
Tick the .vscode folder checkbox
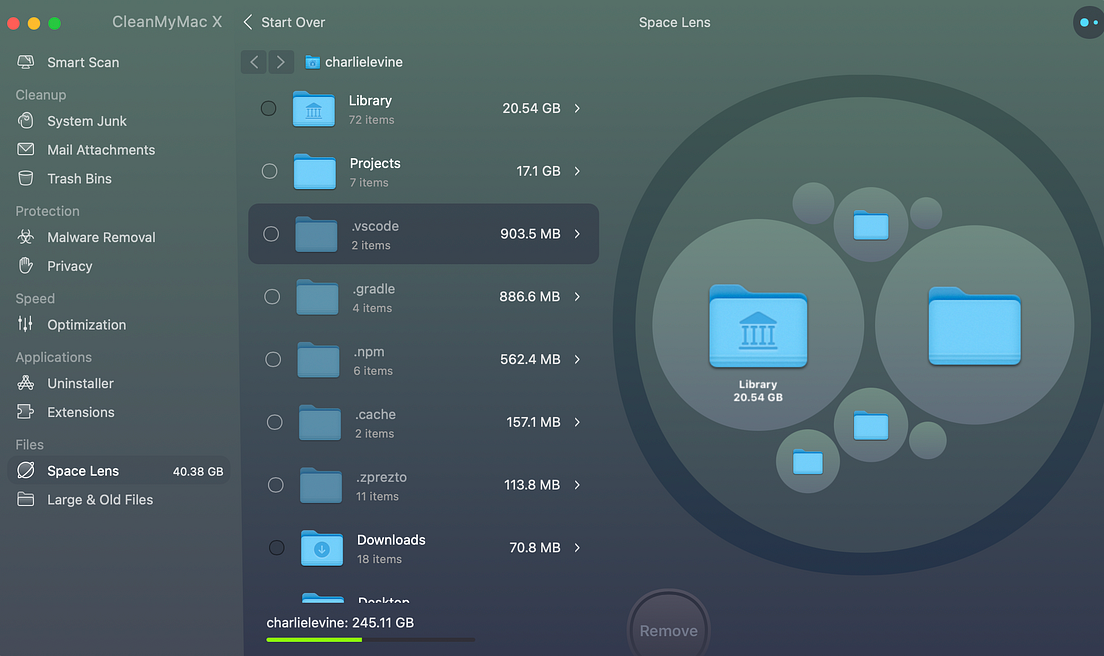pyautogui.click(x=271, y=234)
